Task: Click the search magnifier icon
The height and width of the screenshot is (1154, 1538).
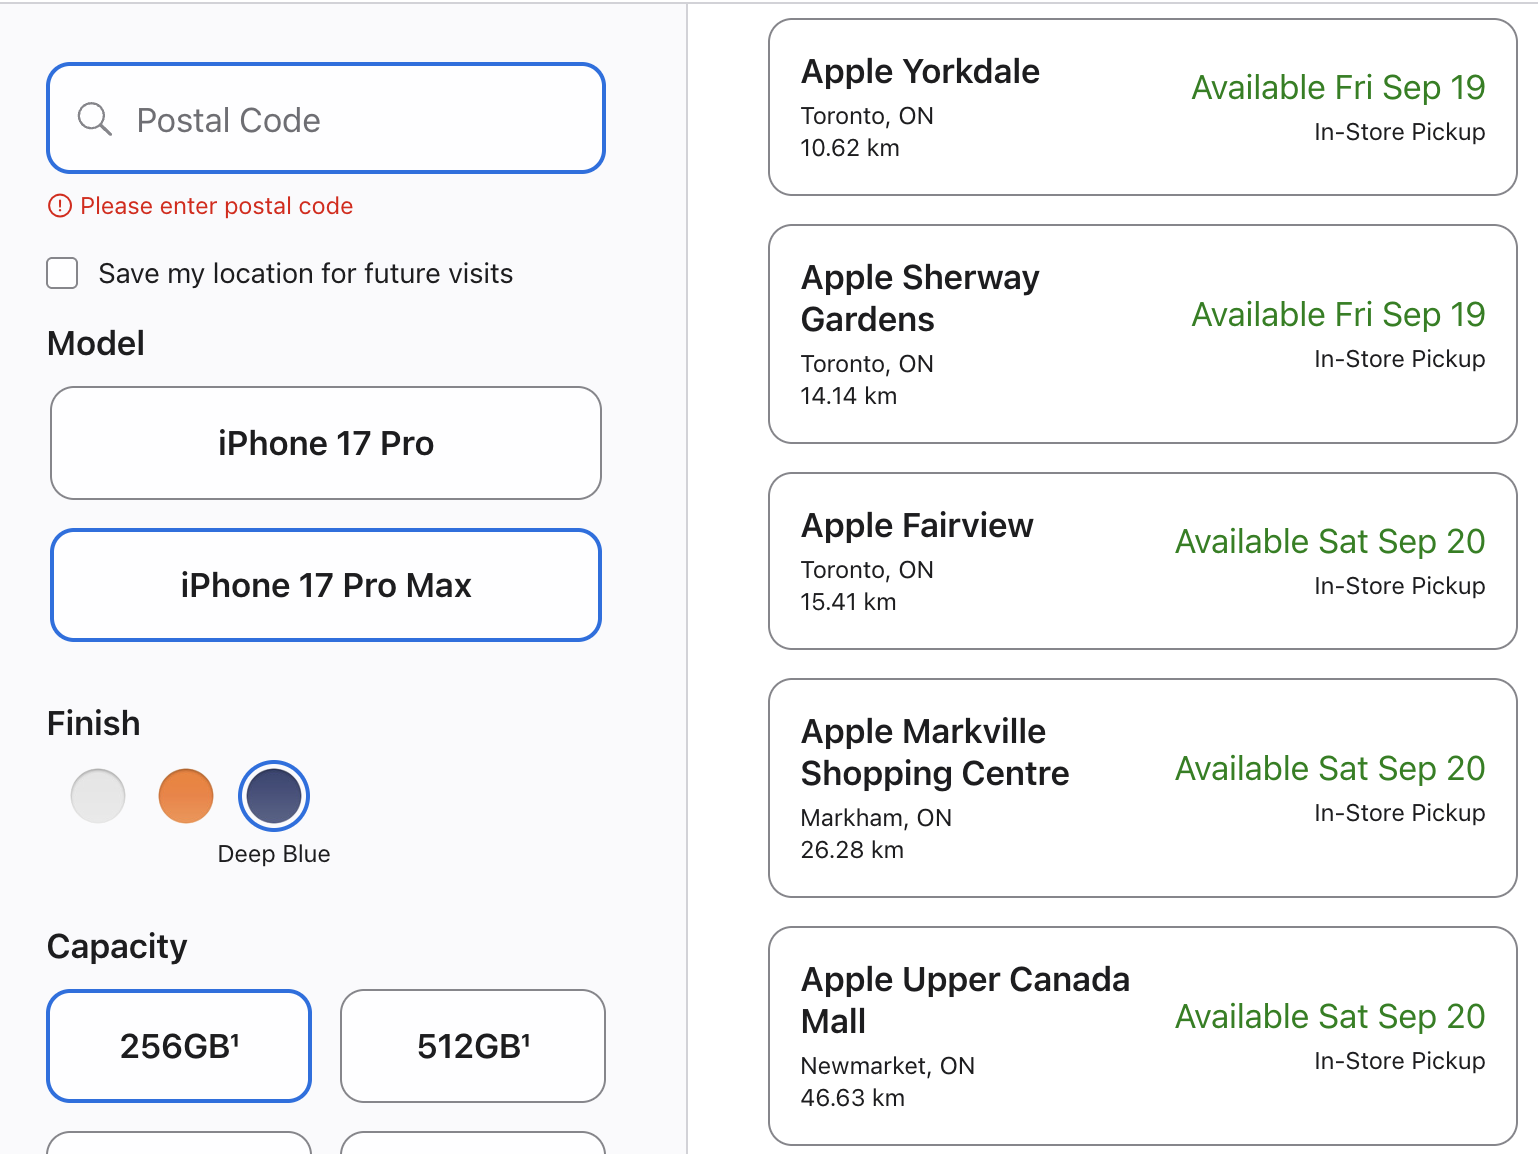Action: coord(95,119)
